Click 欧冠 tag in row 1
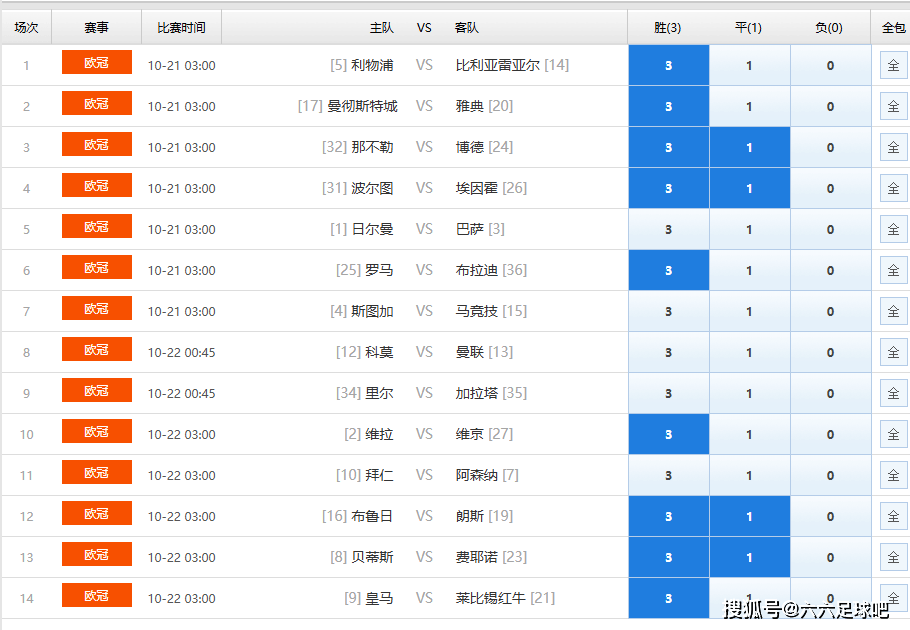The width and height of the screenshot is (910, 630). (x=97, y=62)
